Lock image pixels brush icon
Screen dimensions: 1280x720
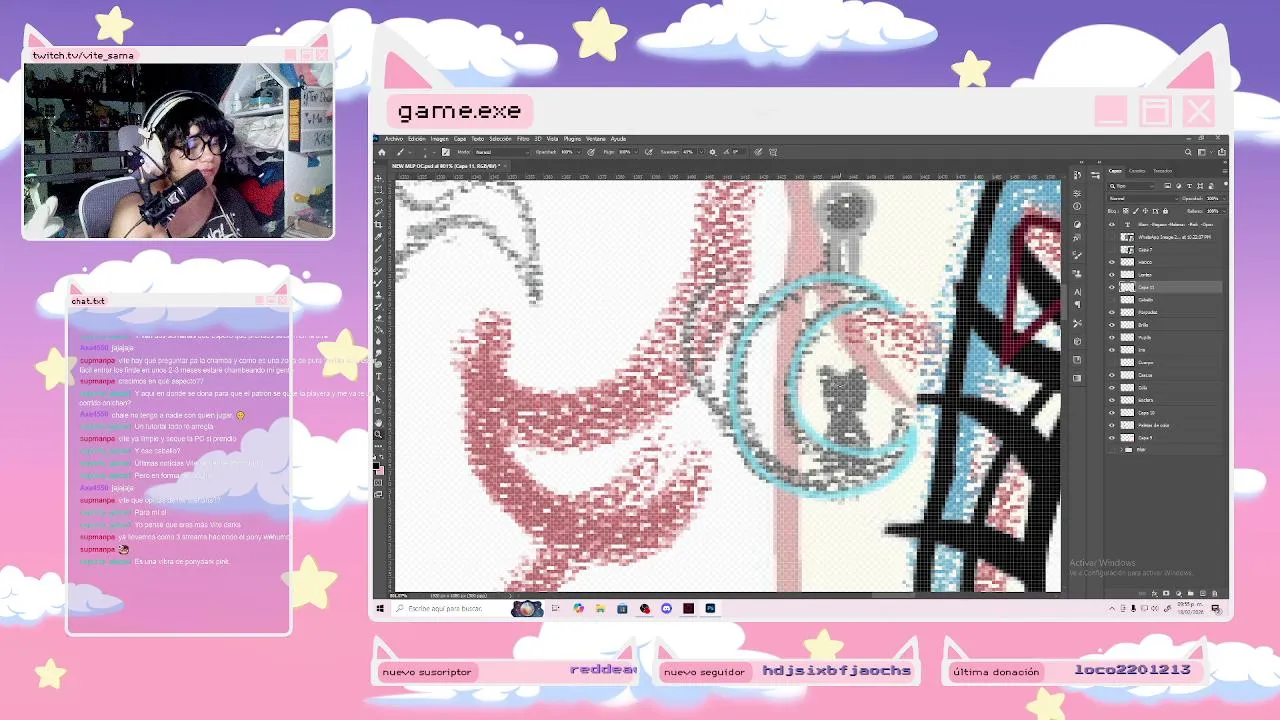click(1136, 211)
